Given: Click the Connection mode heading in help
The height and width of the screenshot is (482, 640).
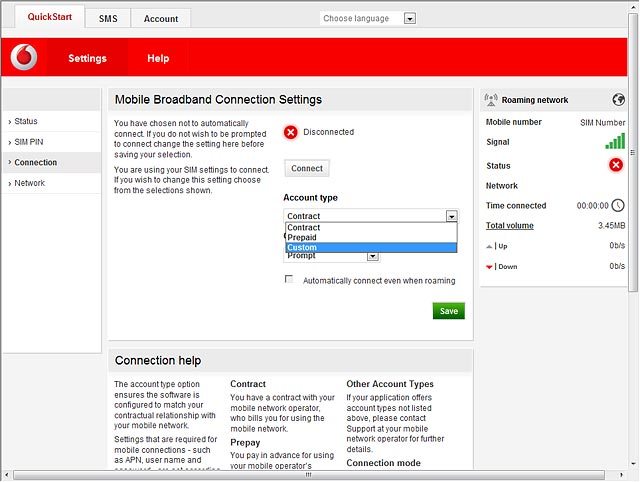Looking at the screenshot, I should click(x=383, y=463).
